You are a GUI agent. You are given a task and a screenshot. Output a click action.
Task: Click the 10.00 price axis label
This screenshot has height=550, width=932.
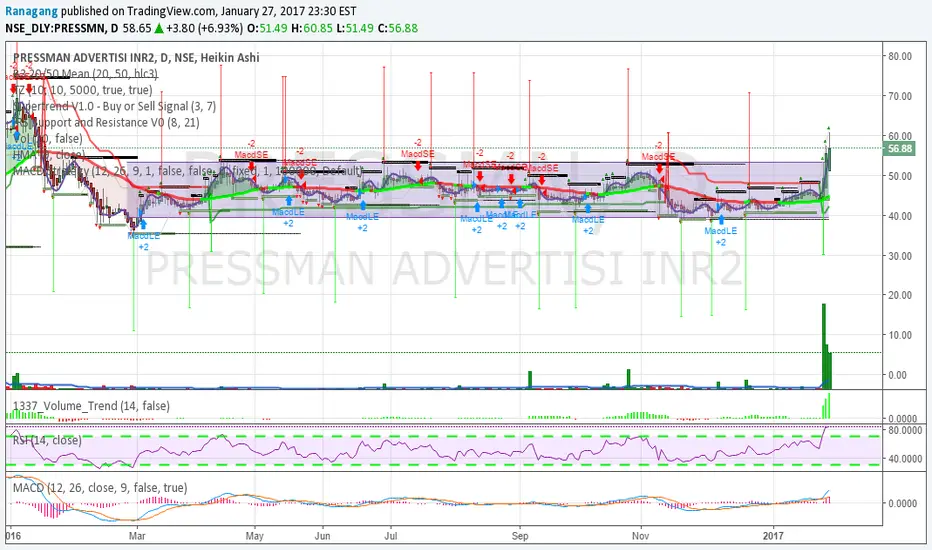tap(900, 335)
